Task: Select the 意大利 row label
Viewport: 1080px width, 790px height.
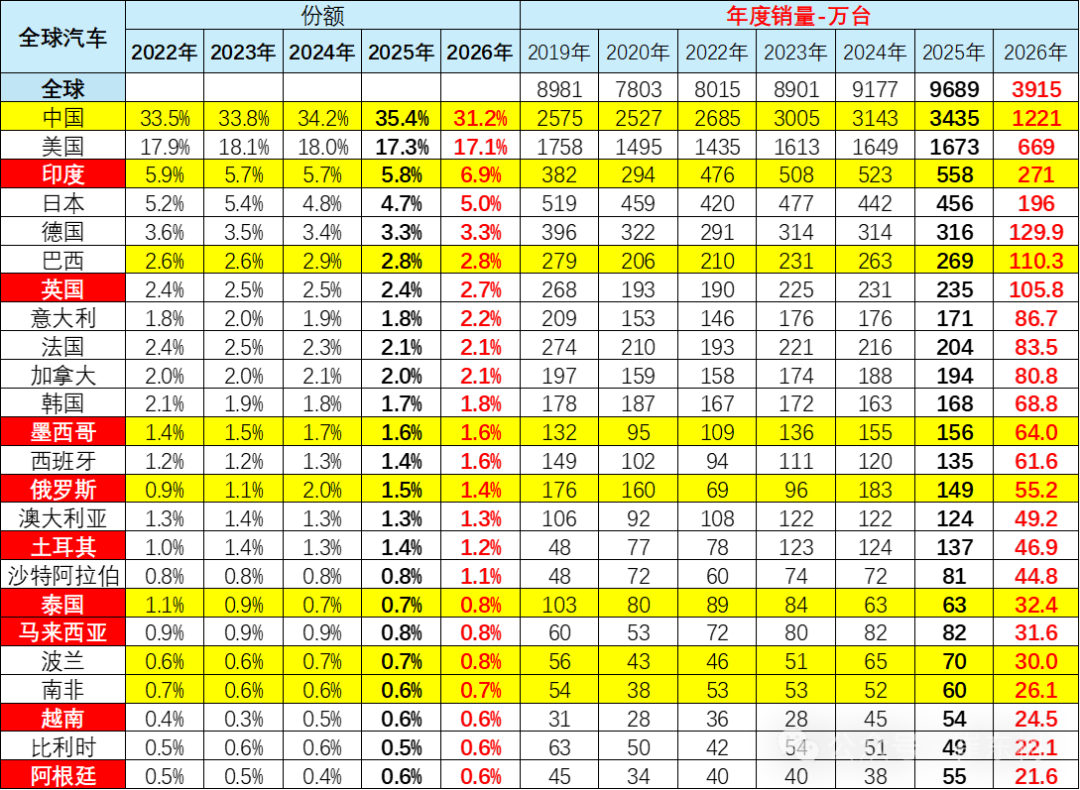Action: pos(63,318)
